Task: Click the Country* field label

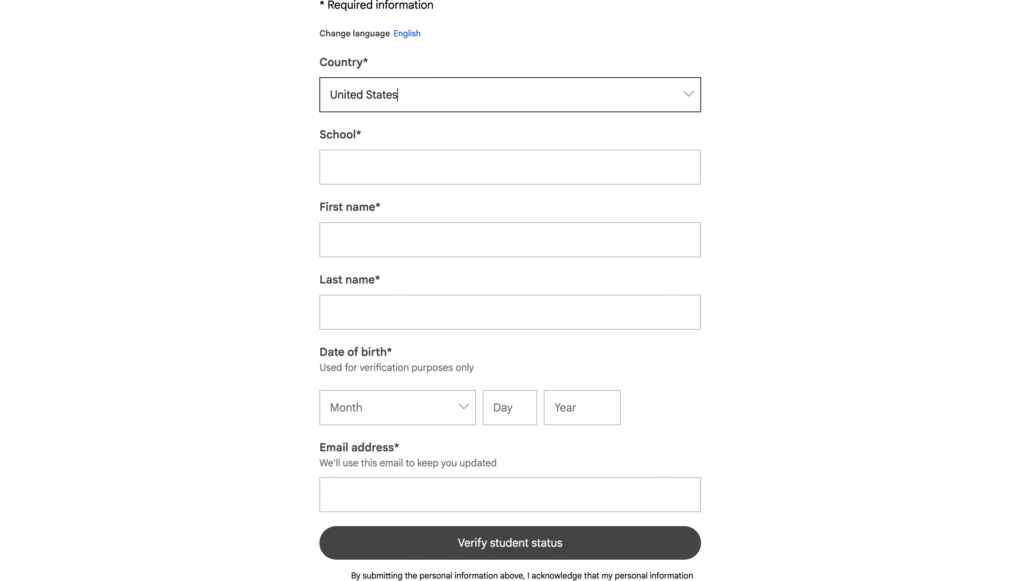Action: click(x=343, y=62)
